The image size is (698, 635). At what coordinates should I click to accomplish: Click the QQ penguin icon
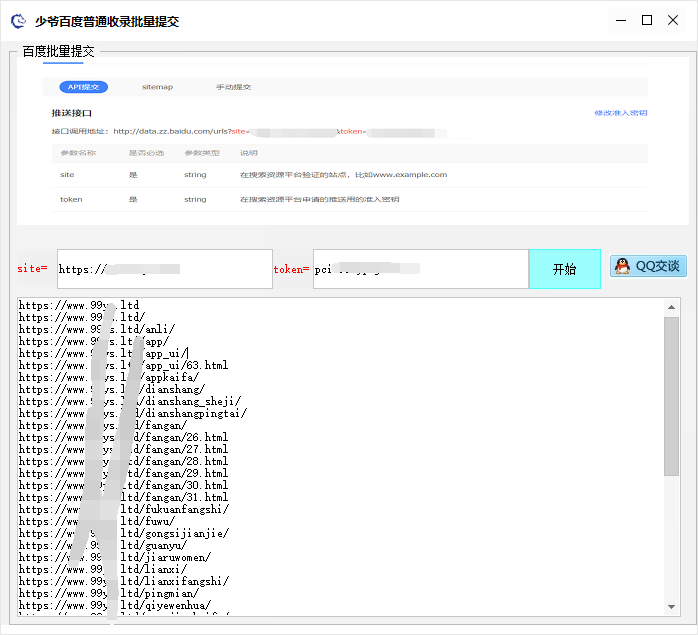click(x=622, y=266)
